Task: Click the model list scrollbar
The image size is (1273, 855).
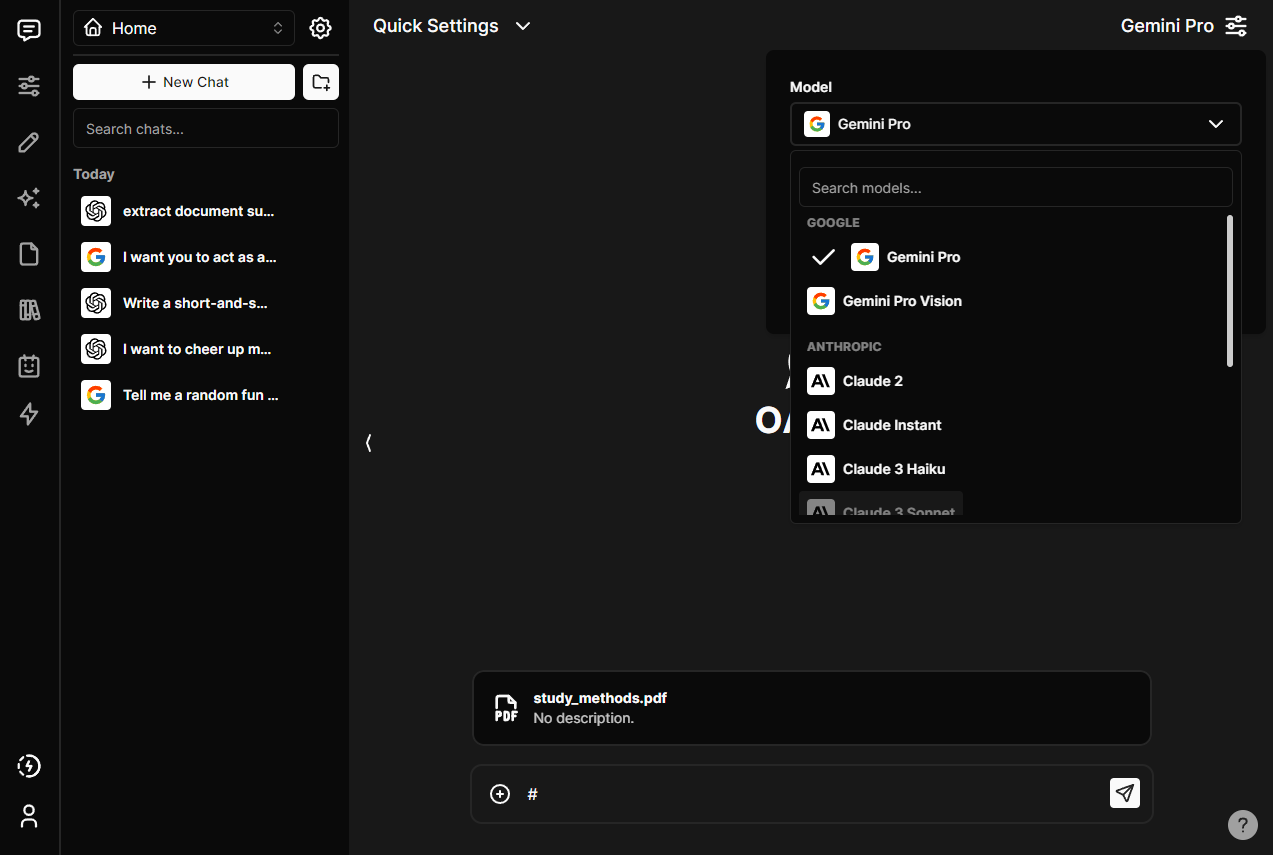Action: (x=1230, y=291)
